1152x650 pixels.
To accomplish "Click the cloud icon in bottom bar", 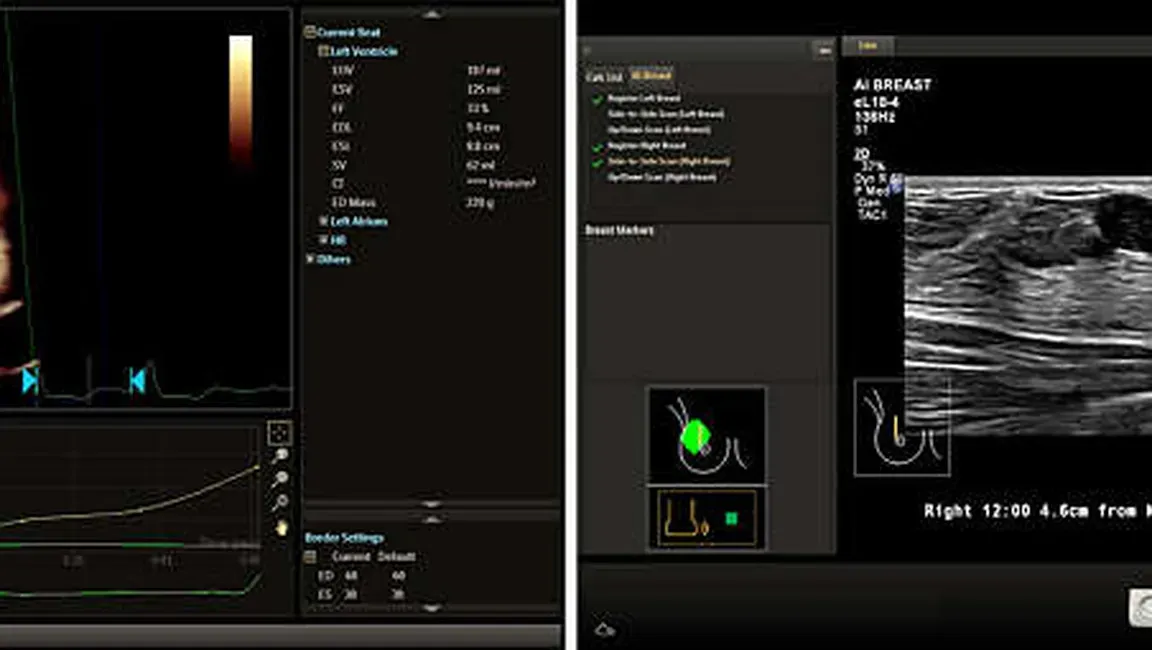I will click(x=604, y=629).
